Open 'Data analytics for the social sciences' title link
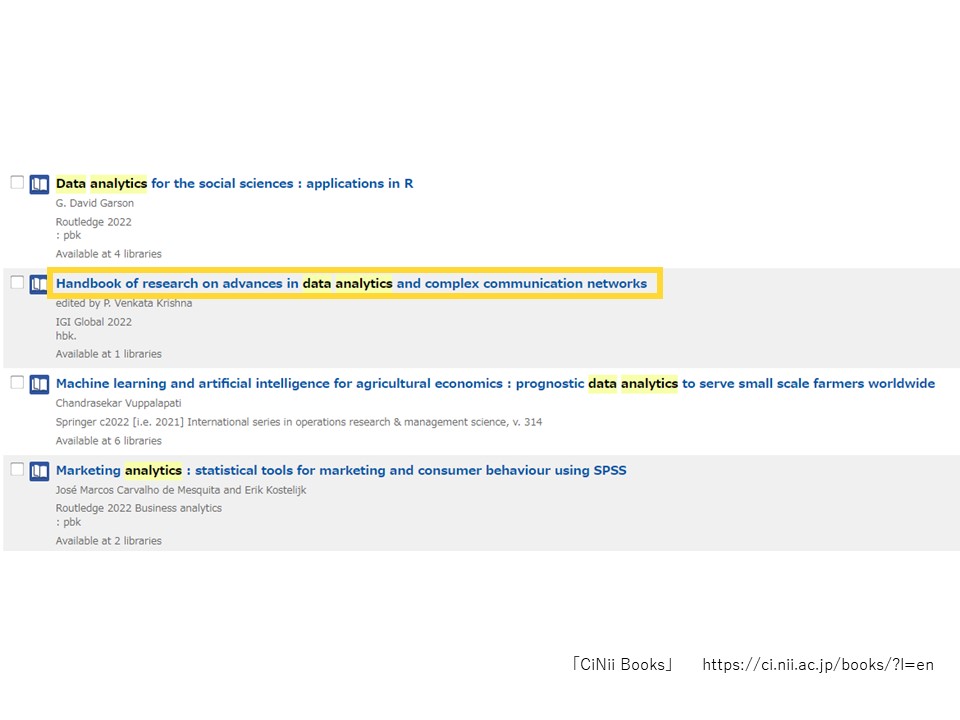This screenshot has height=720, width=960. click(x=234, y=184)
